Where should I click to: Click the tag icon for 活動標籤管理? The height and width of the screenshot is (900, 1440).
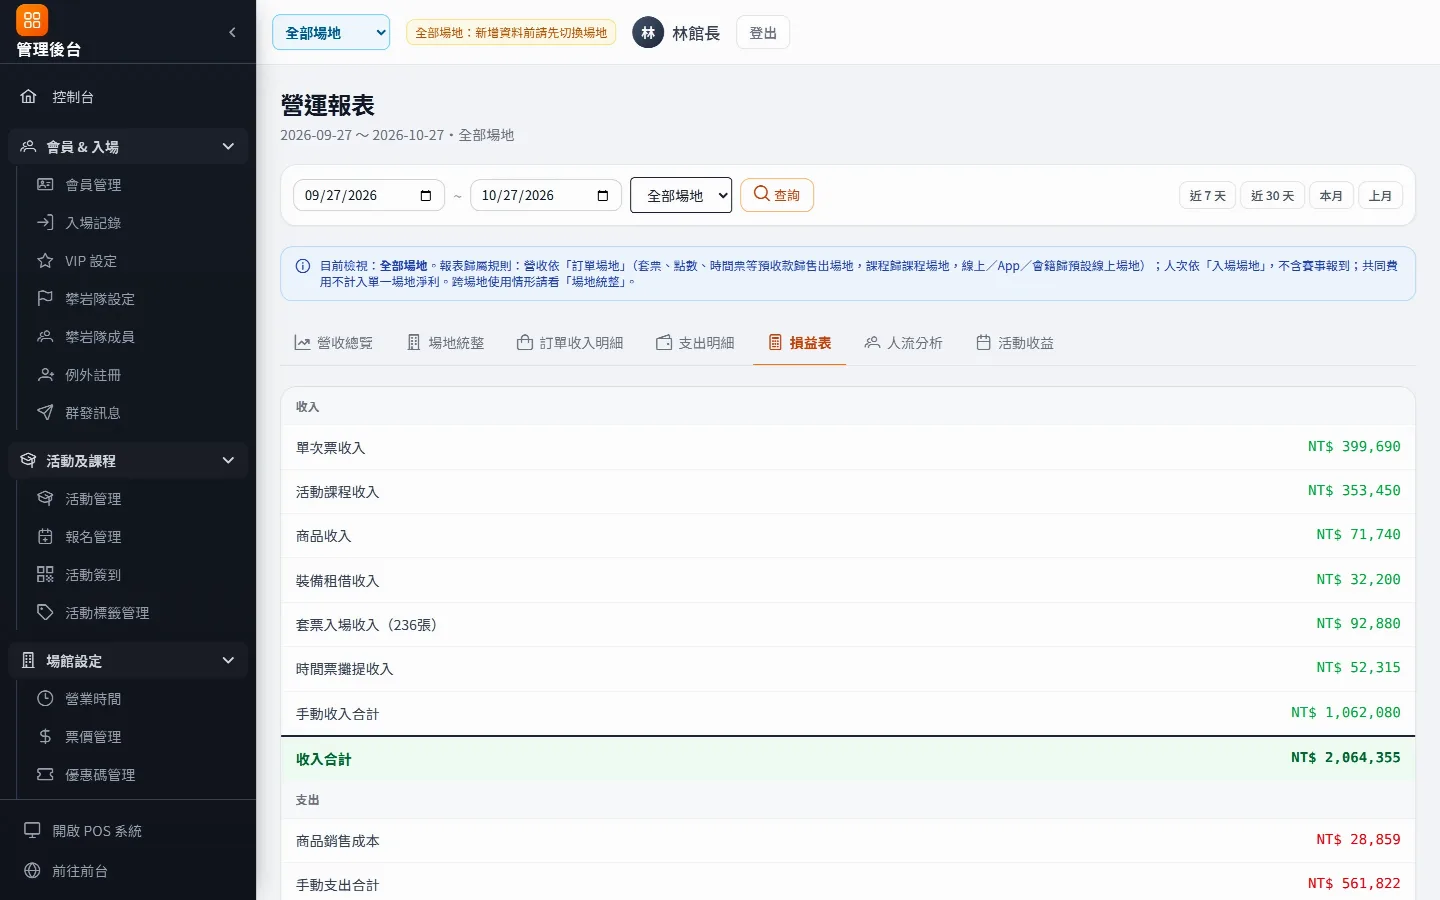tap(45, 613)
